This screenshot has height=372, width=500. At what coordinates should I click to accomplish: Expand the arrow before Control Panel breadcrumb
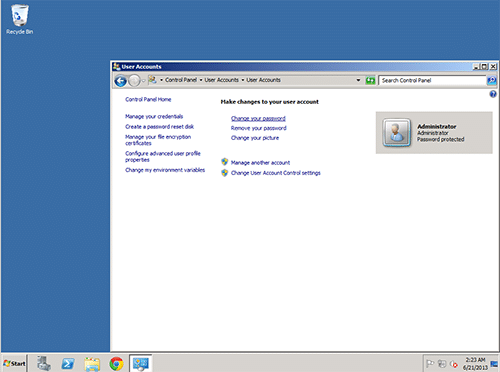click(161, 80)
